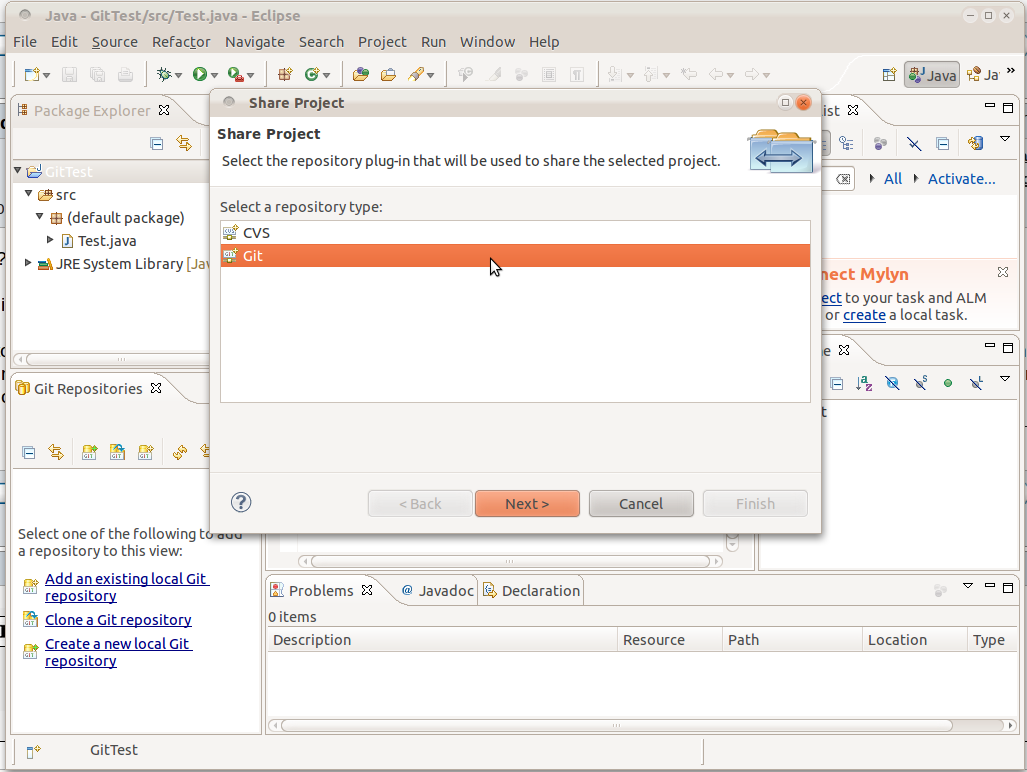Toggle Link with Selection in Git Repositories
The image size is (1027, 772).
(x=56, y=452)
